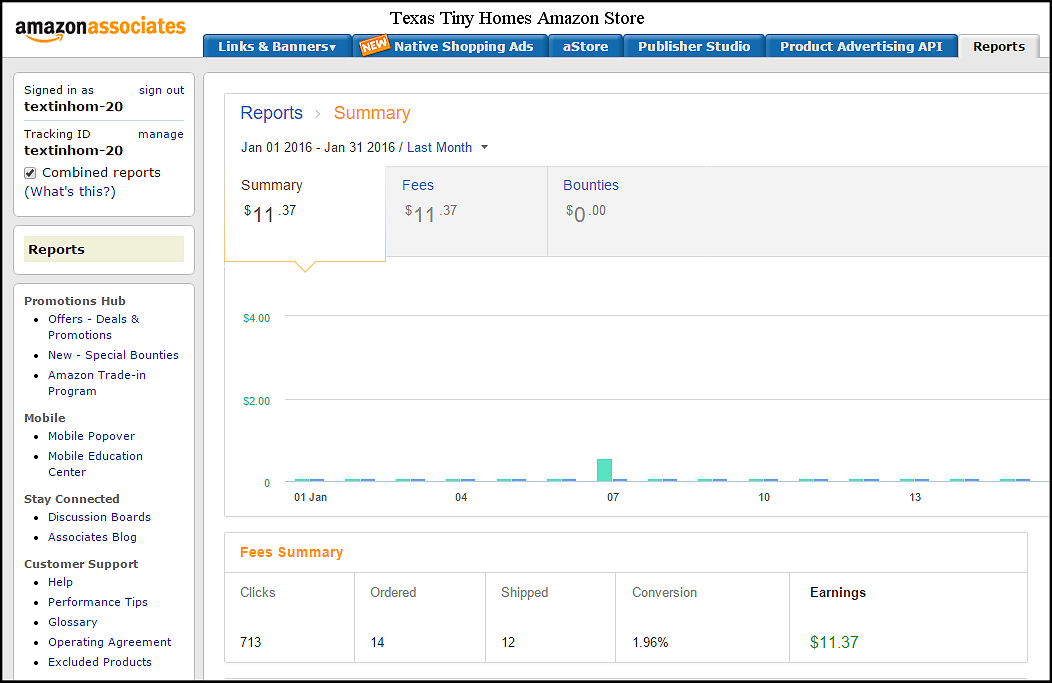Screen dimensions: 1052x683
Task: Open the Mobile Popover link
Action: point(91,436)
